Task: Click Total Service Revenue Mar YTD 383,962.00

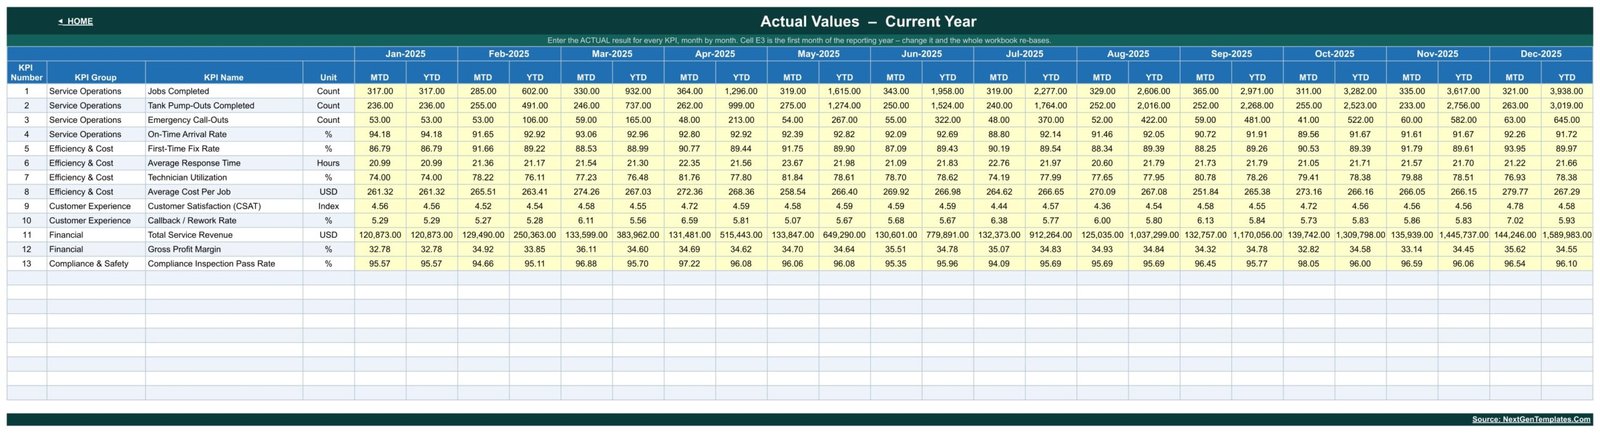Action: [638, 235]
